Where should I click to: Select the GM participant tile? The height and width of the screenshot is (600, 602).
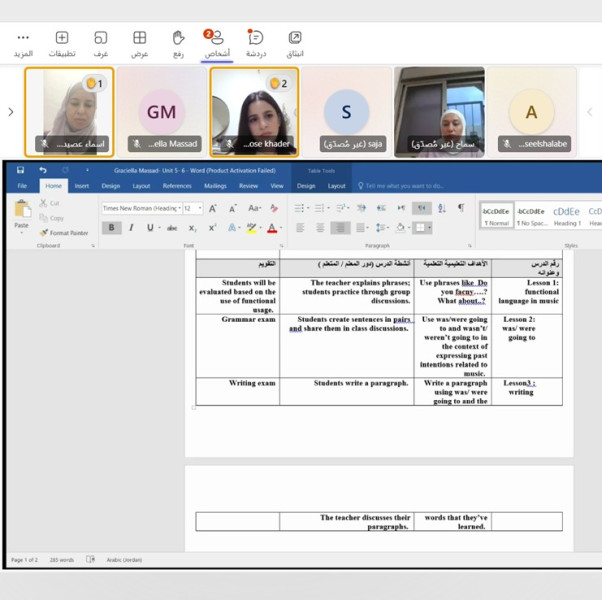click(162, 112)
